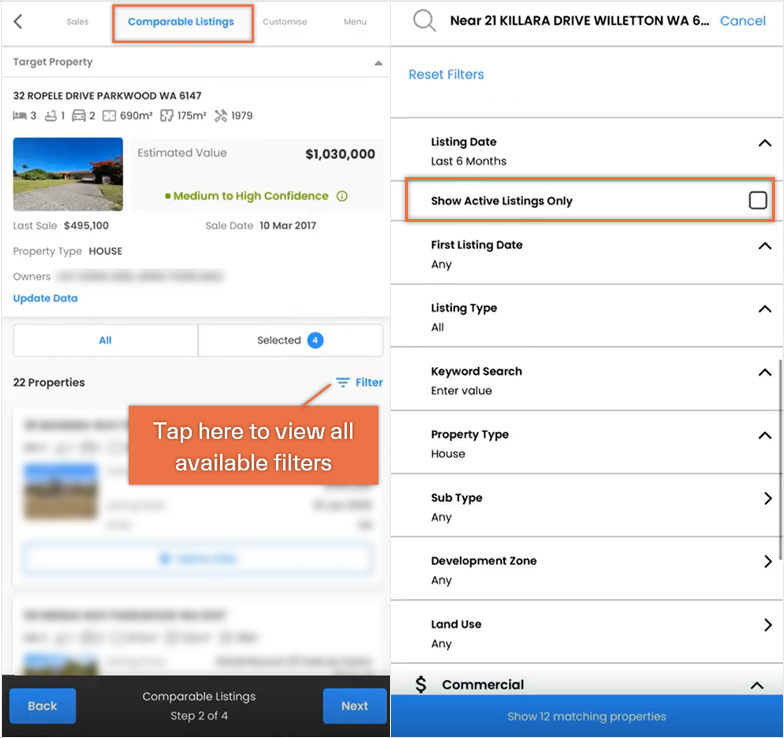Tap the target property photo thumbnail

point(68,174)
